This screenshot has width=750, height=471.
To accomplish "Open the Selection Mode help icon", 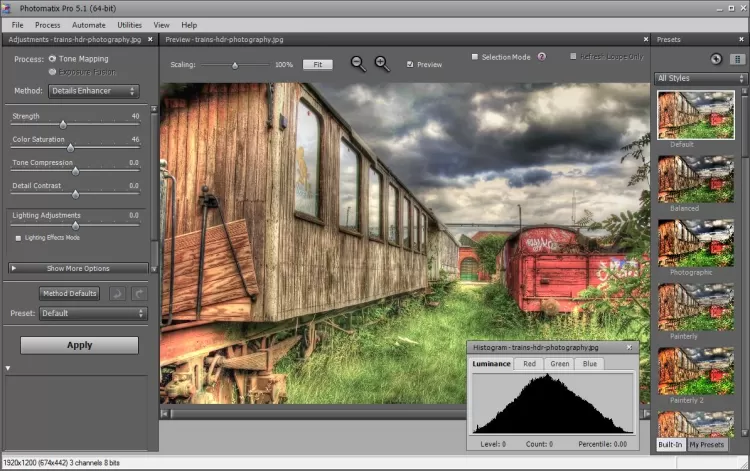I will 541,57.
